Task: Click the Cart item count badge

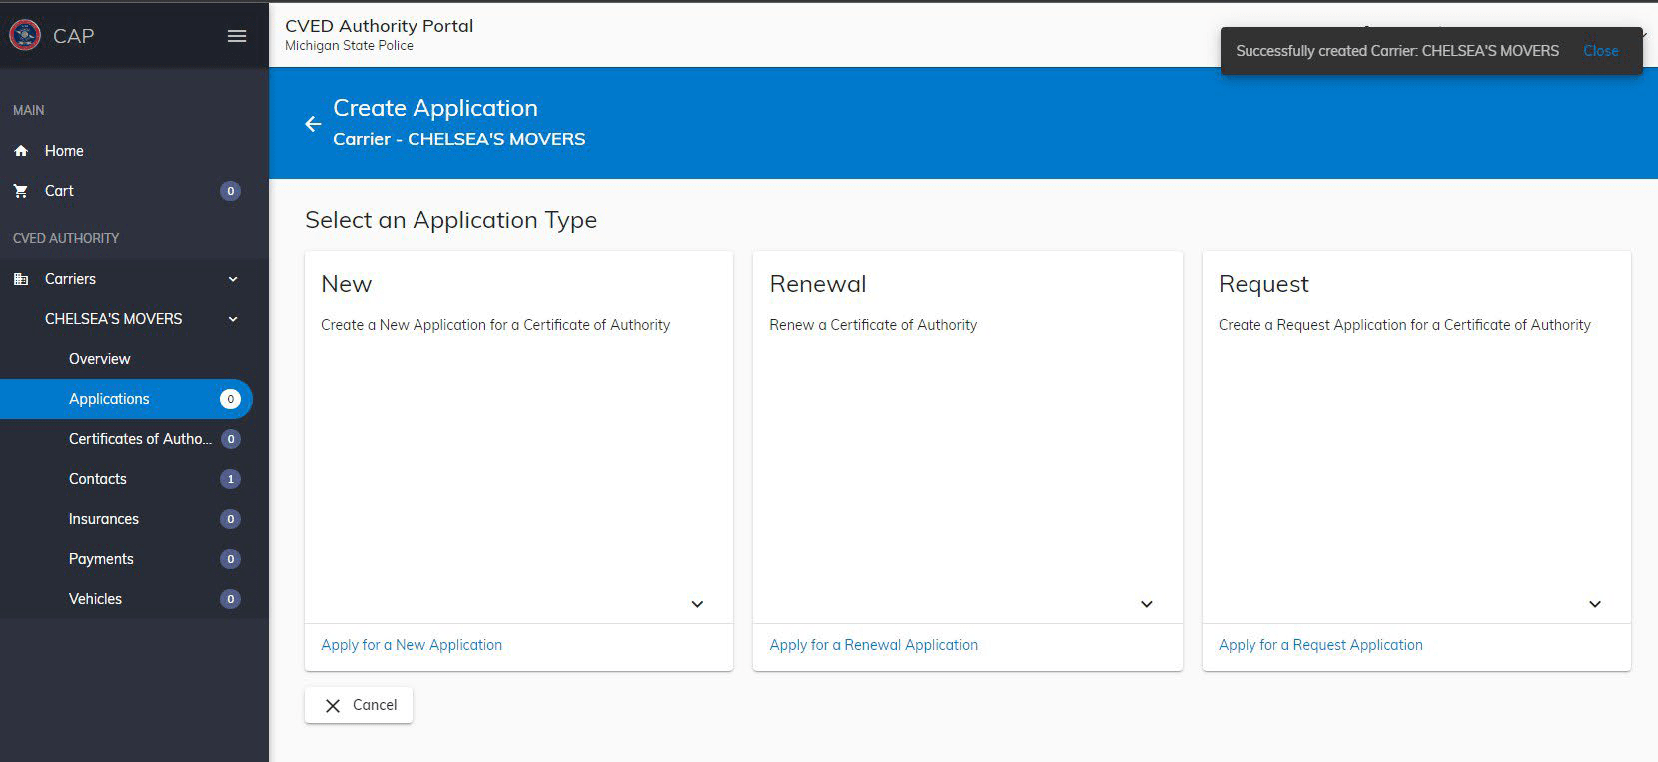Action: [230, 191]
